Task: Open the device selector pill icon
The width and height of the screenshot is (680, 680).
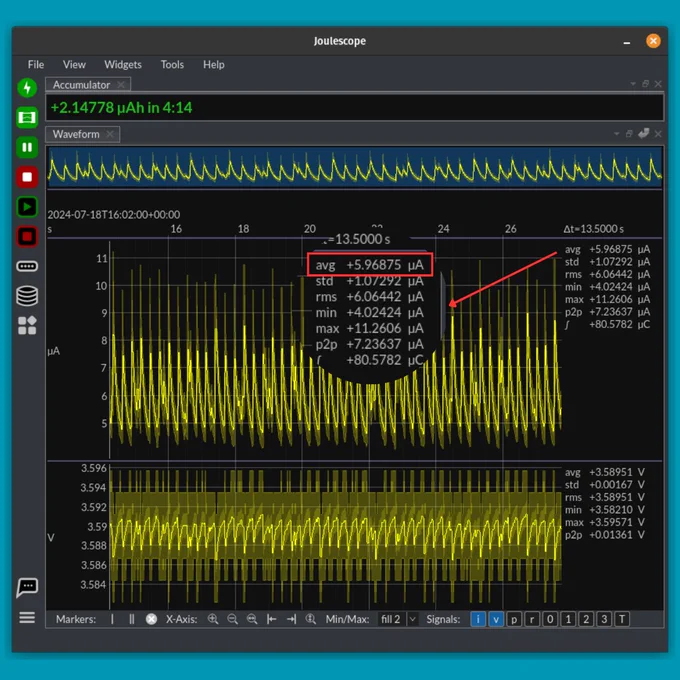Action: tap(27, 266)
